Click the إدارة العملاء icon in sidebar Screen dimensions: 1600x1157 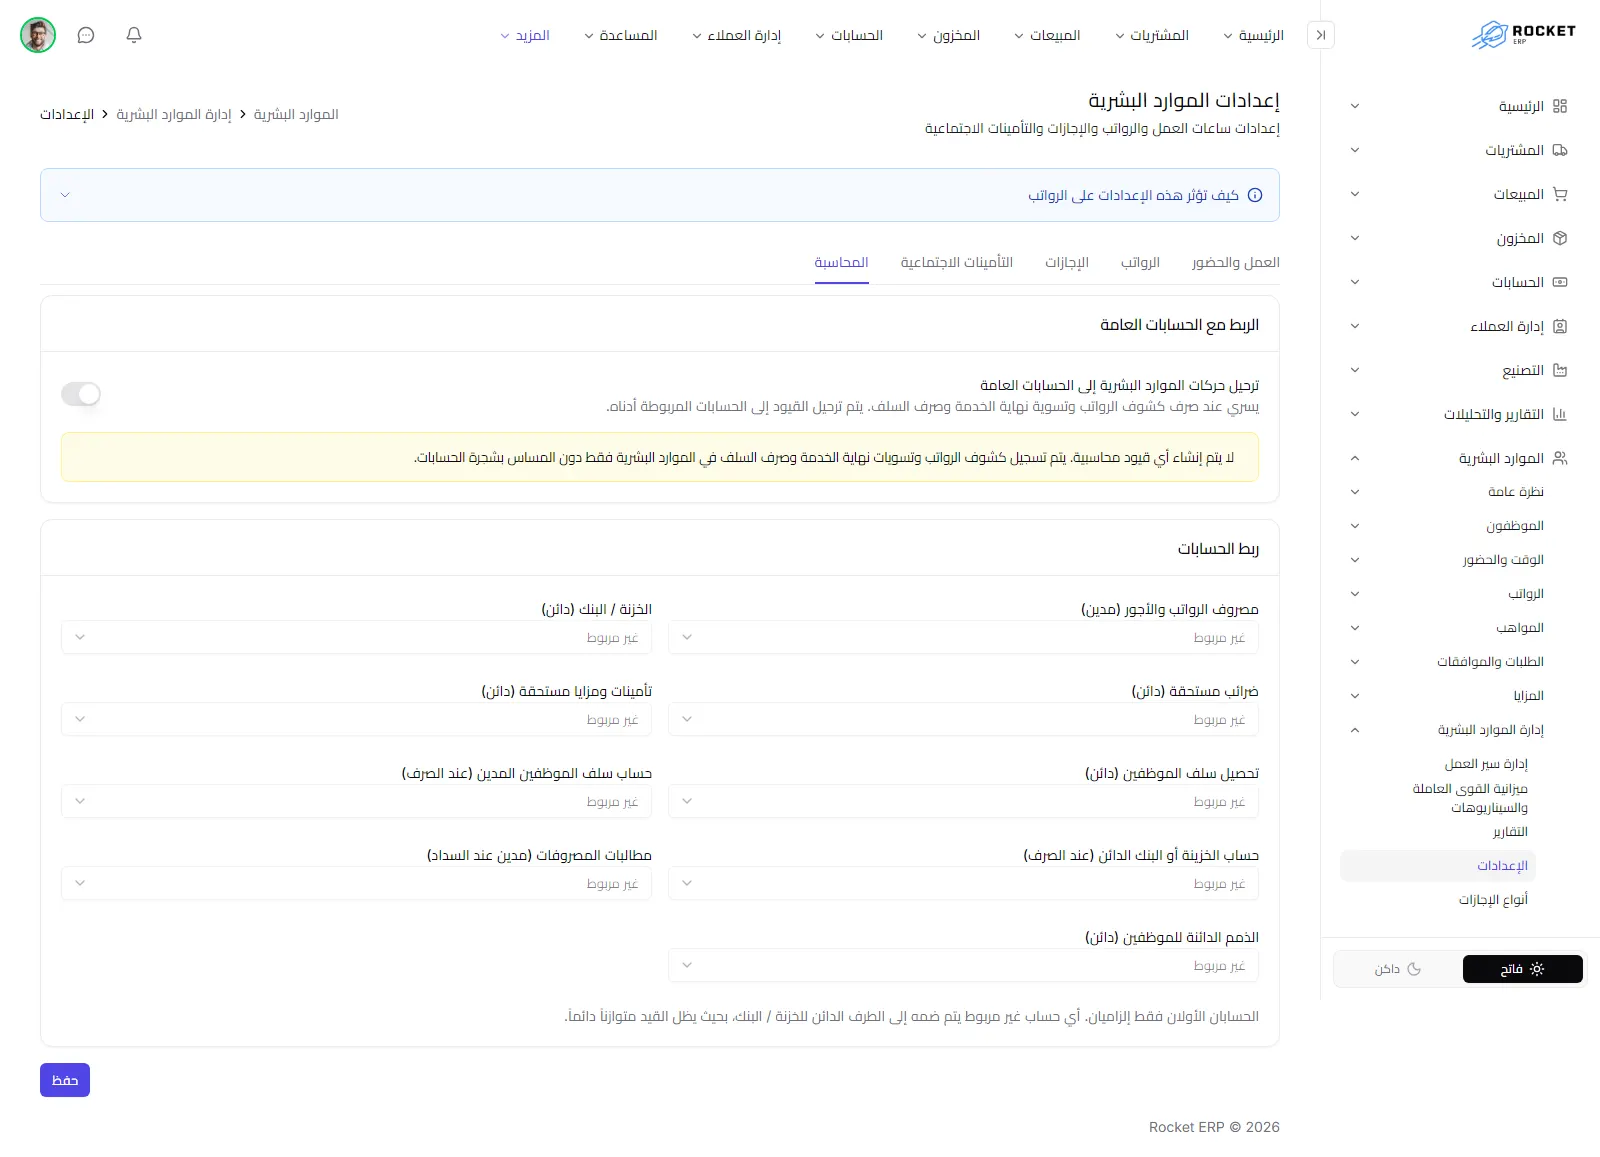click(1560, 326)
